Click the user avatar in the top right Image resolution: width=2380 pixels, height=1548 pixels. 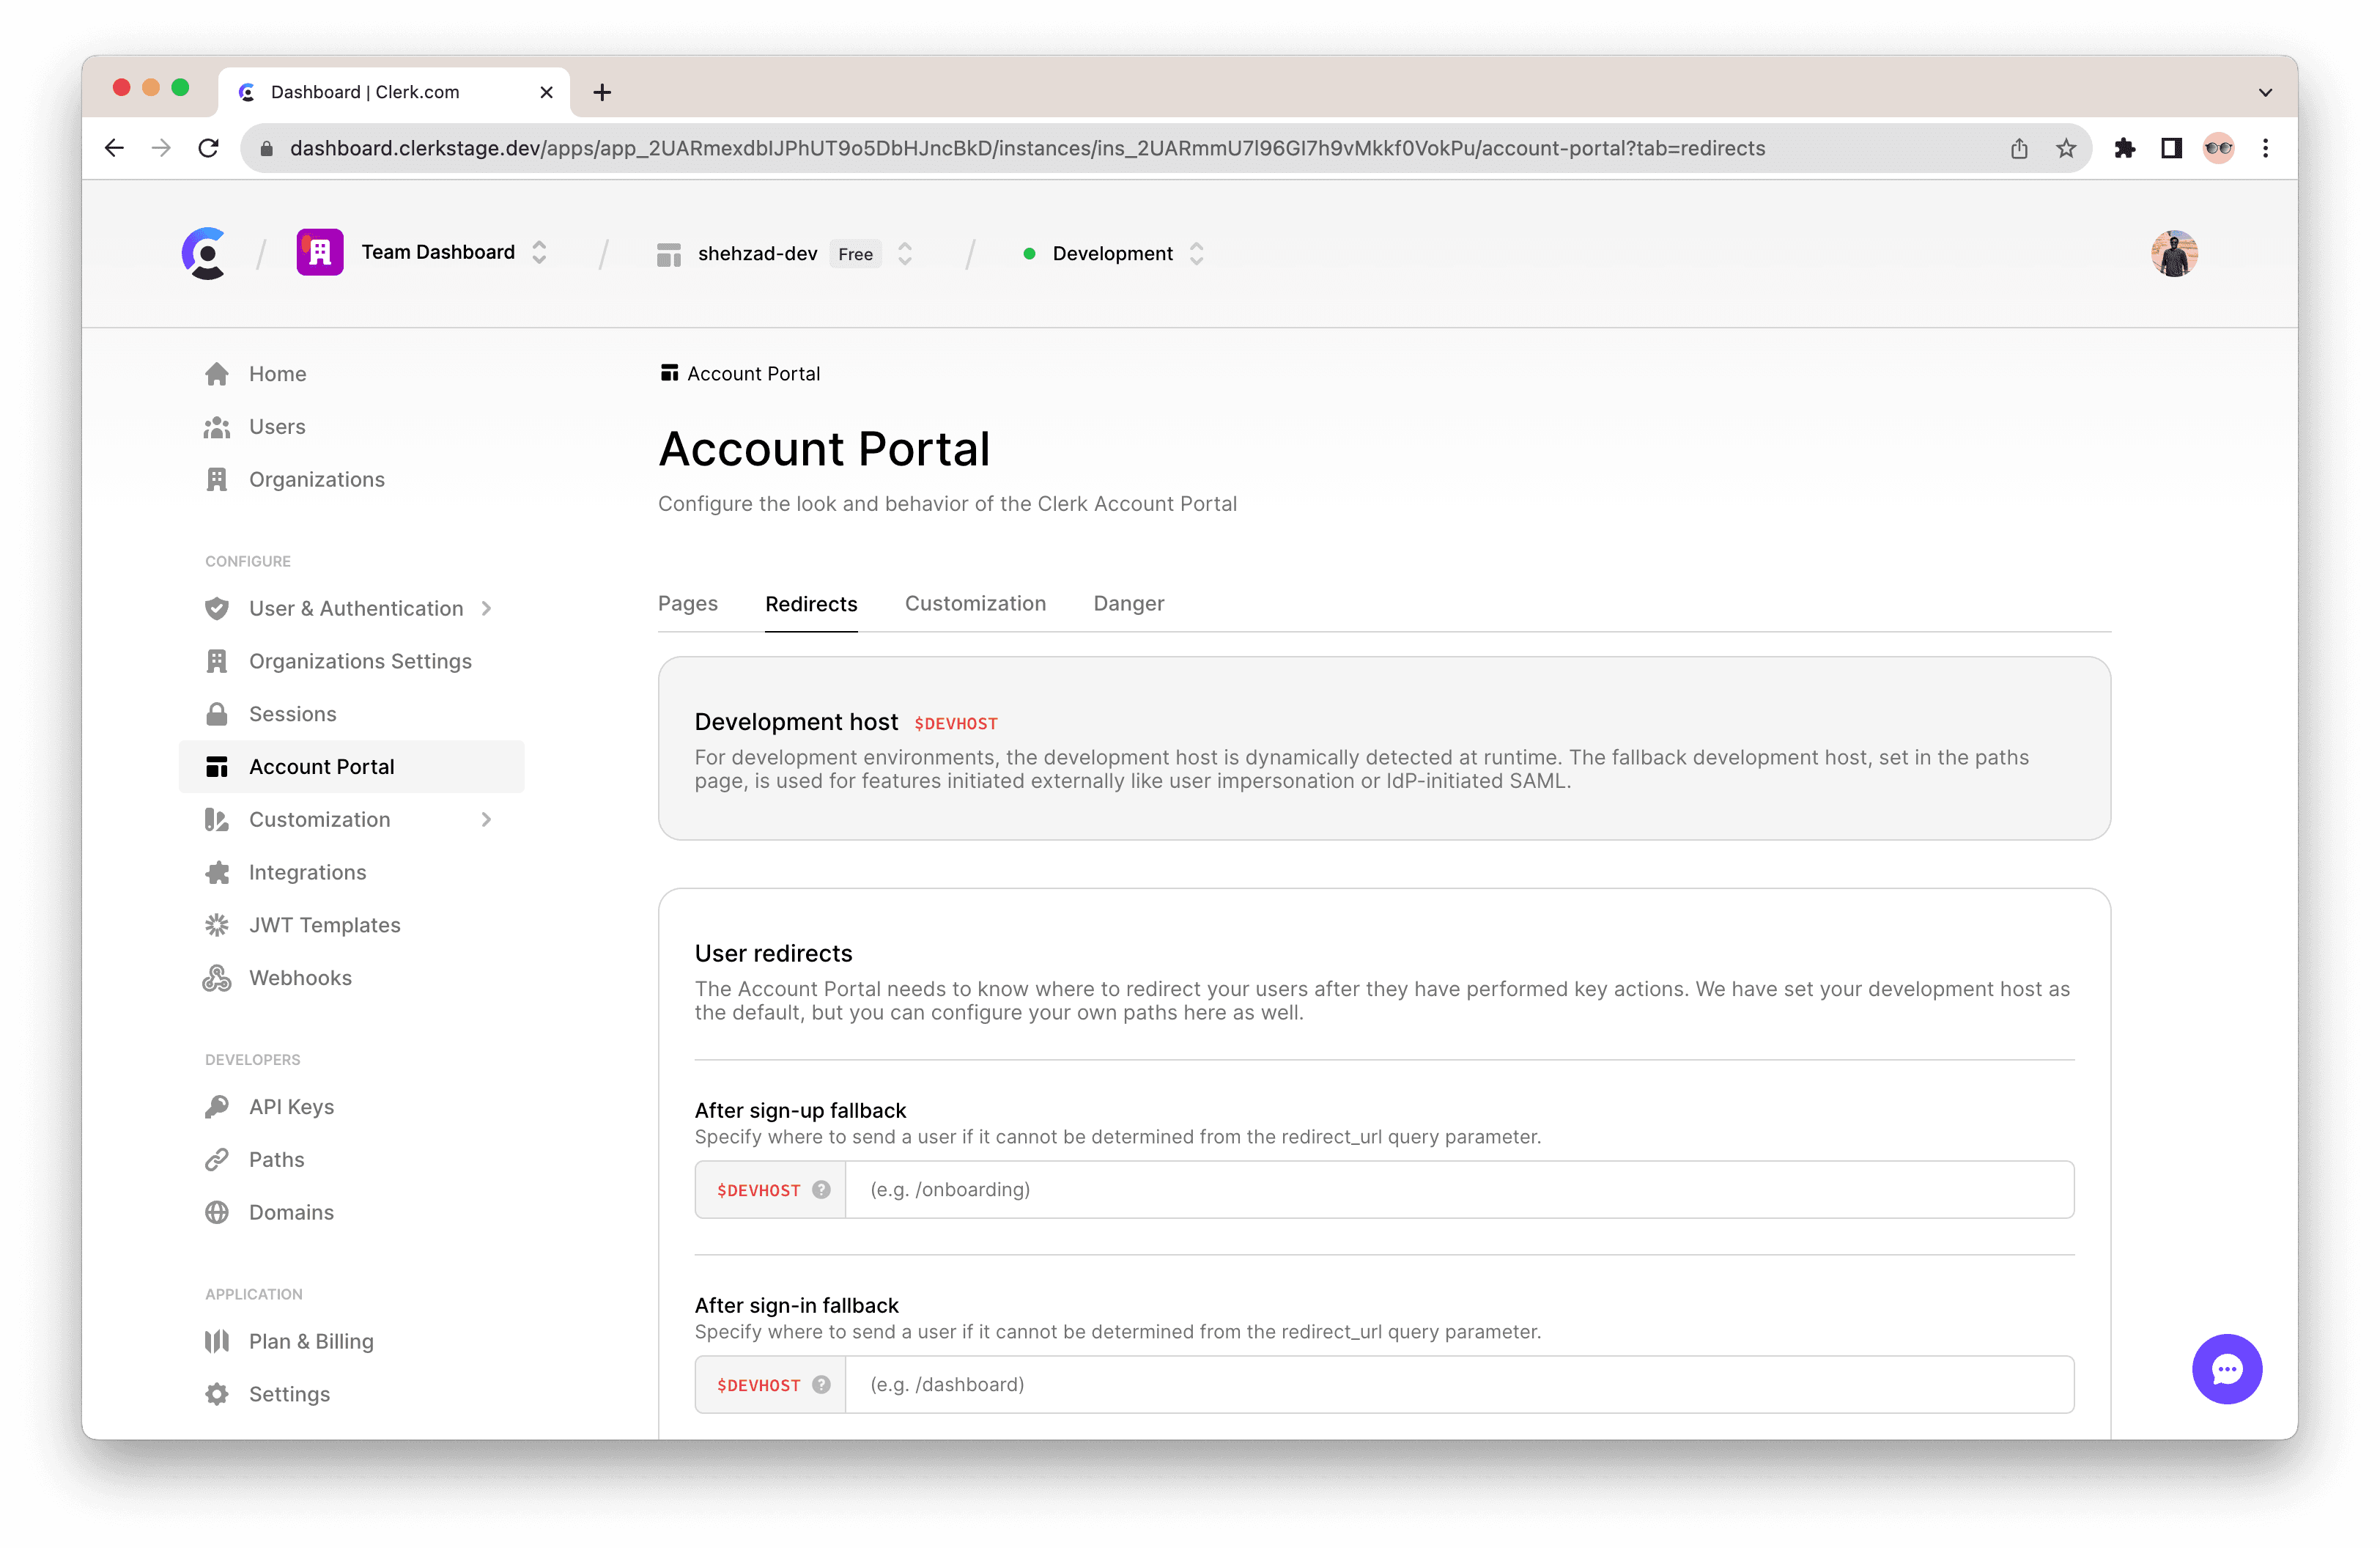[x=2174, y=253]
